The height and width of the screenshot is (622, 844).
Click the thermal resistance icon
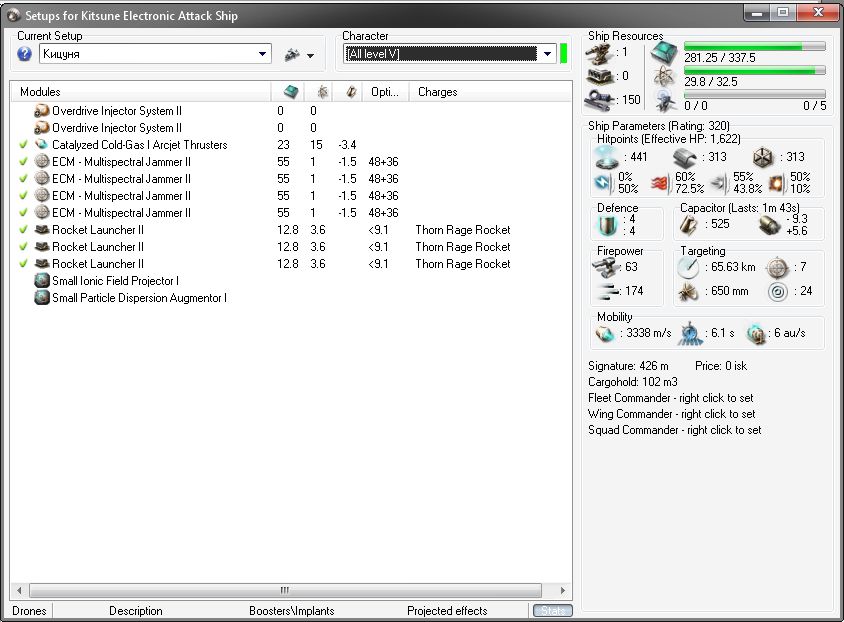pos(660,183)
